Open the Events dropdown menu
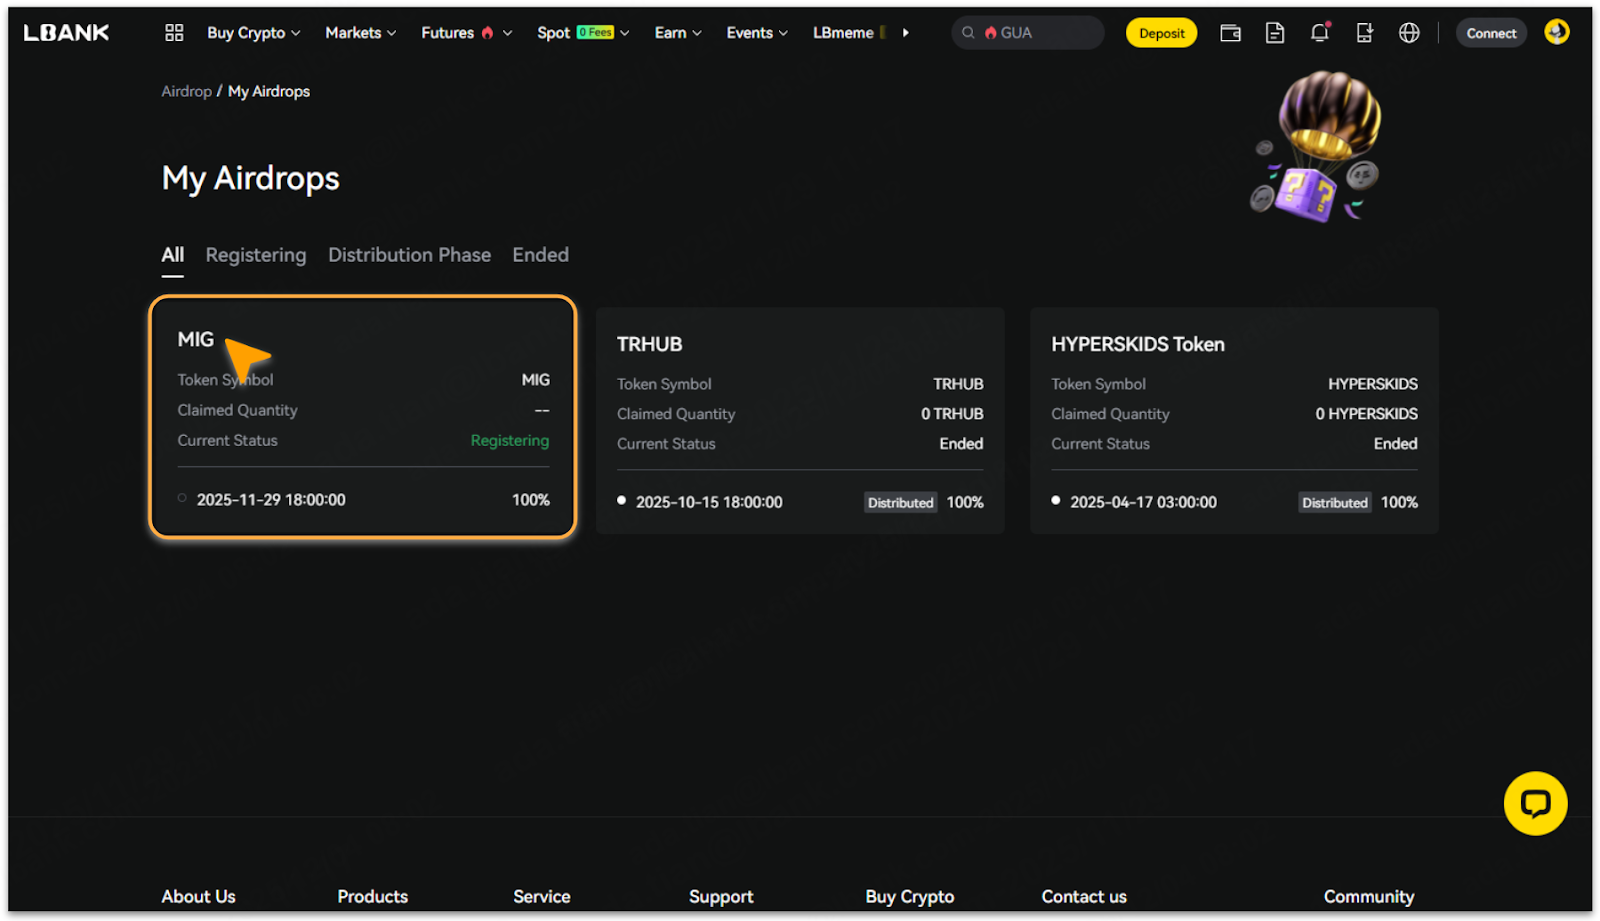The width and height of the screenshot is (1600, 921). tap(756, 33)
